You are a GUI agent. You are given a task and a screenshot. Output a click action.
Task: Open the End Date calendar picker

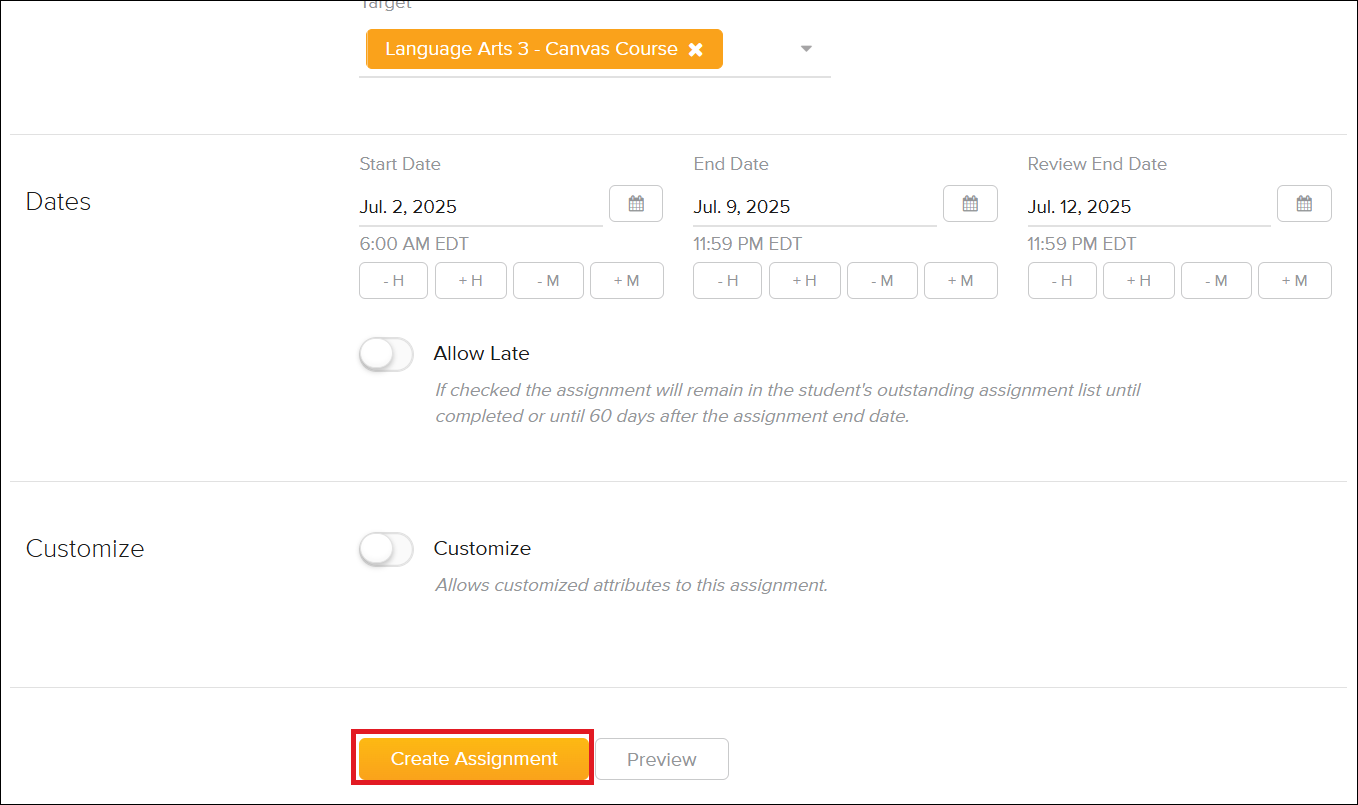click(970, 203)
